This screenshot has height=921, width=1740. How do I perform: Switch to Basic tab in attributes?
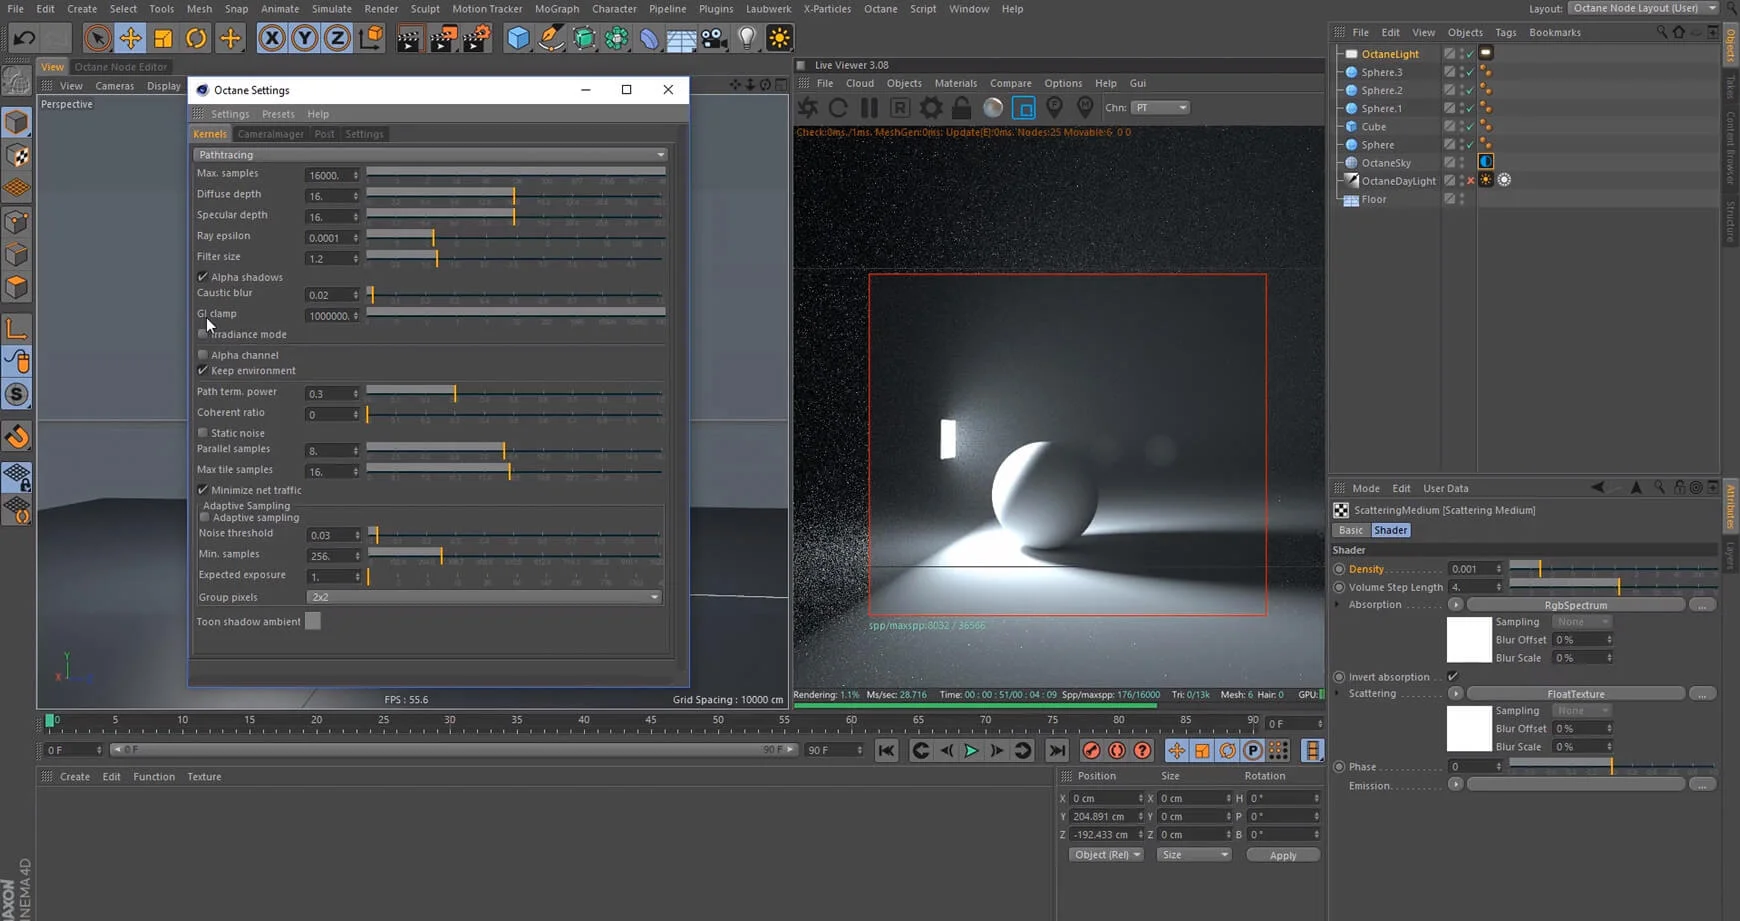[x=1351, y=530]
